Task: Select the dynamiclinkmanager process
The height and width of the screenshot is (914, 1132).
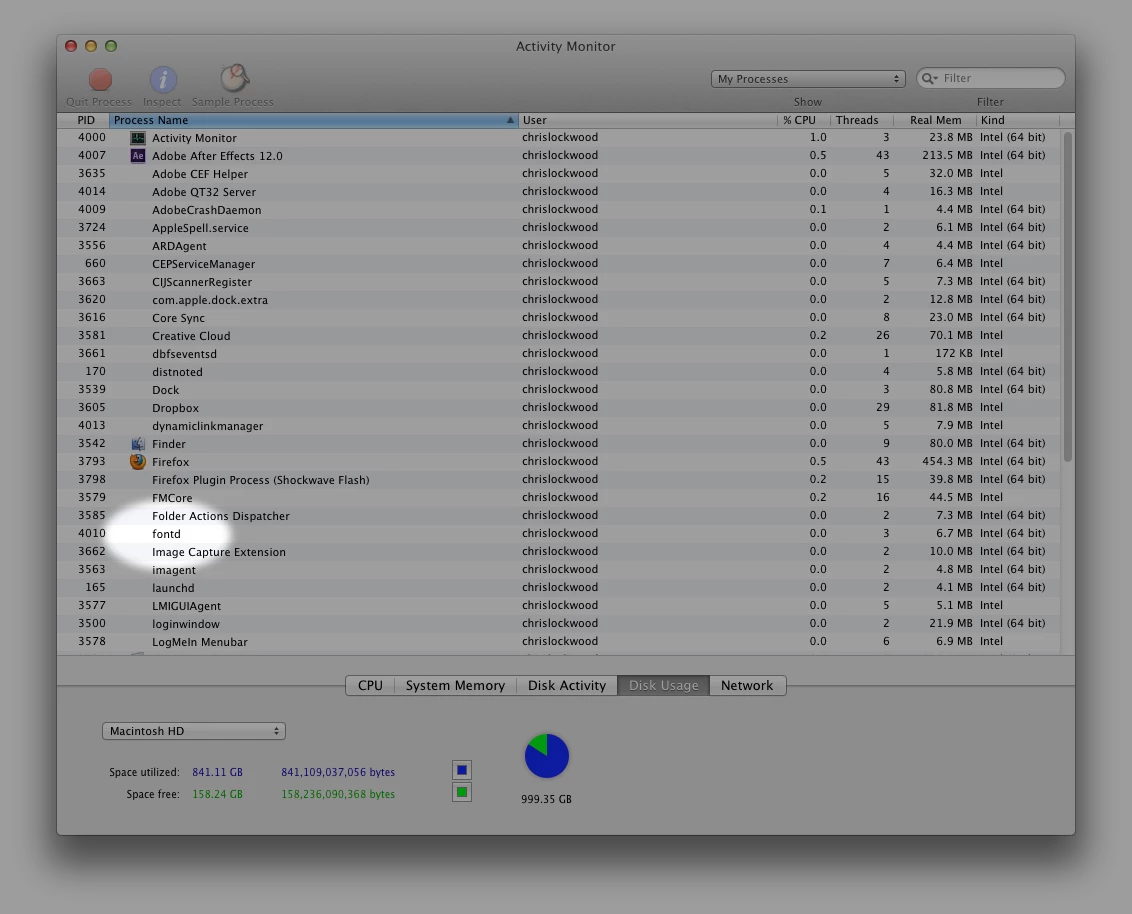Action: click(x=559, y=426)
